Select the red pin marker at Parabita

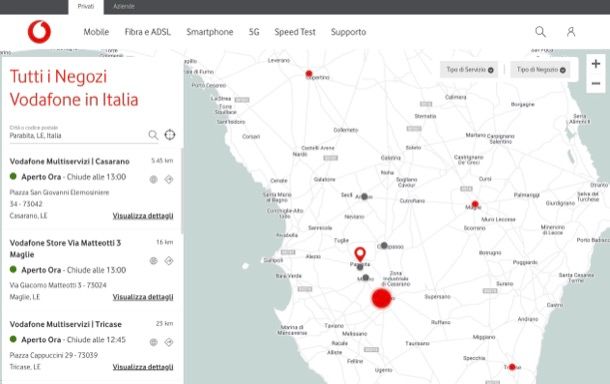tap(360, 254)
